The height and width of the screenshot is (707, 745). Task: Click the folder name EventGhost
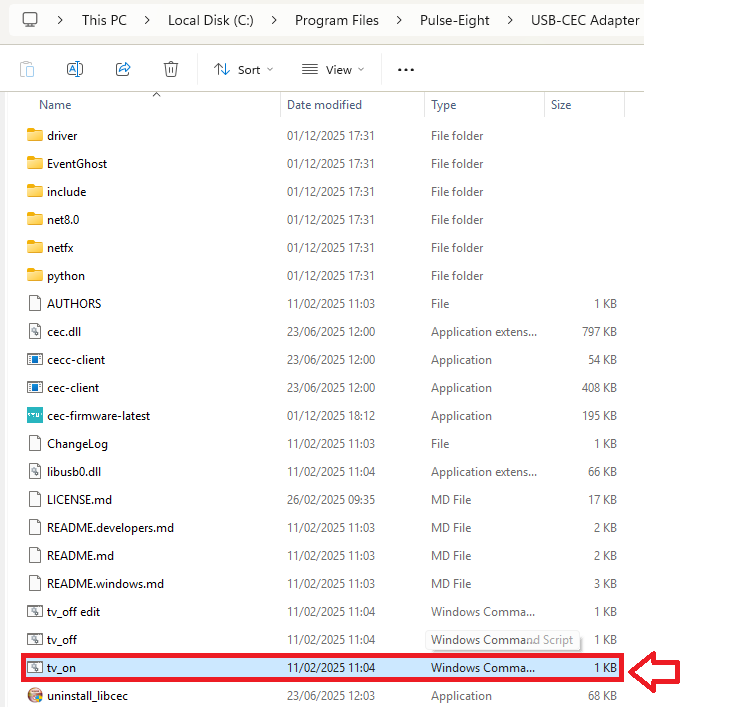77,164
